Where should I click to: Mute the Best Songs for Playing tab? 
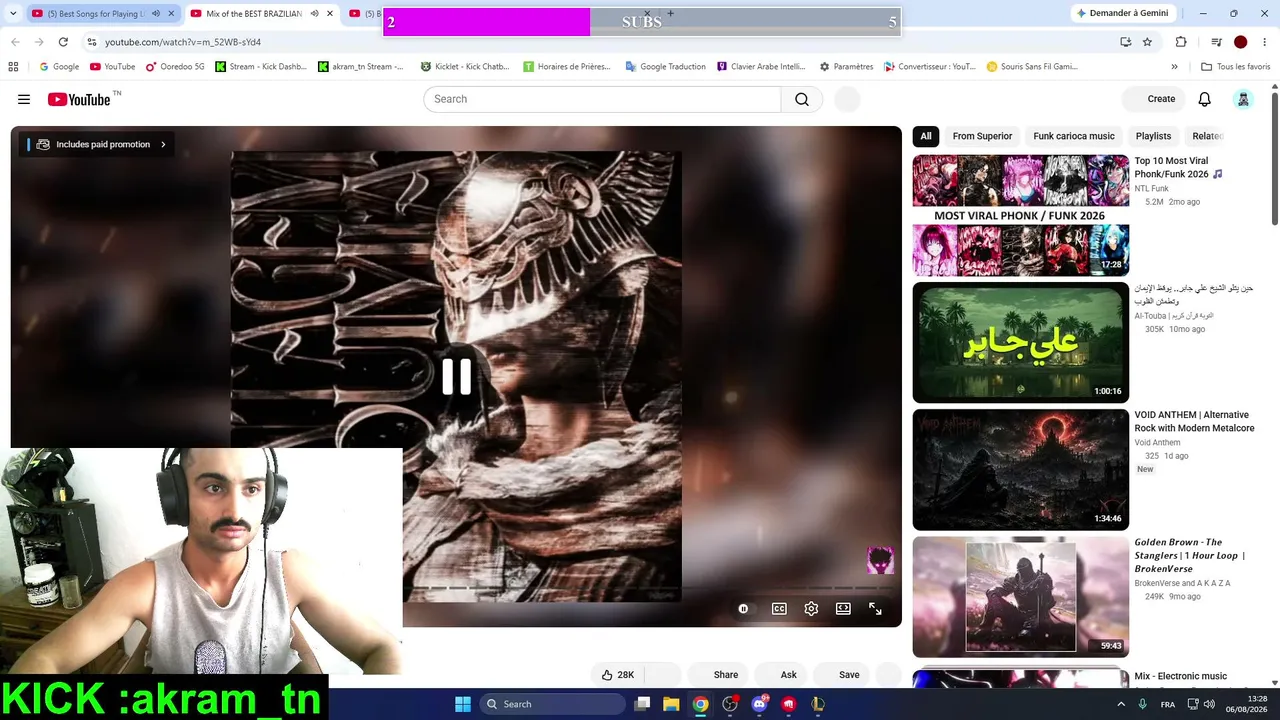click(155, 14)
